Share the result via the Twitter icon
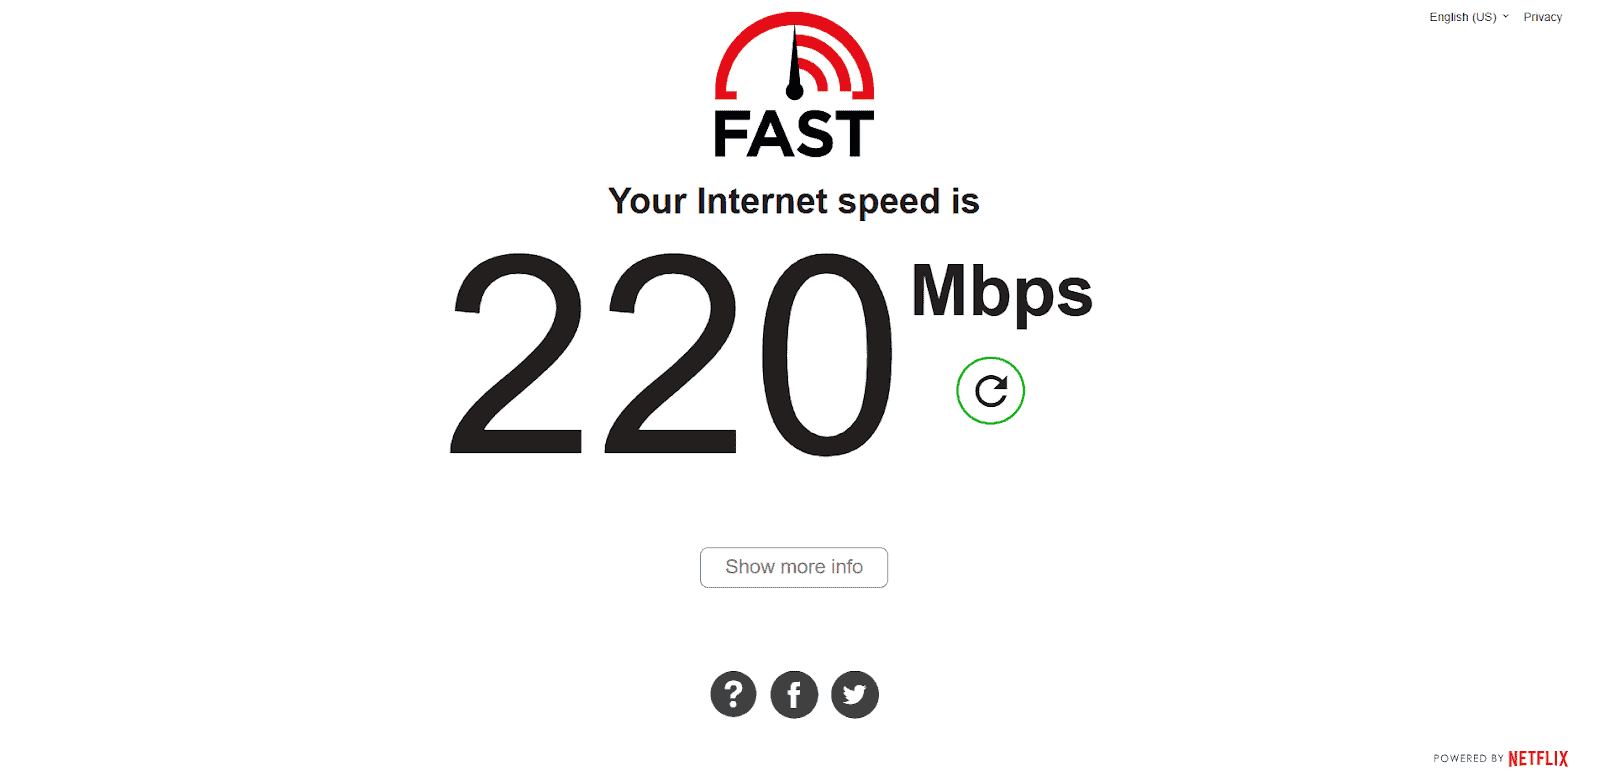Viewport: 1600px width, 782px height. [855, 694]
